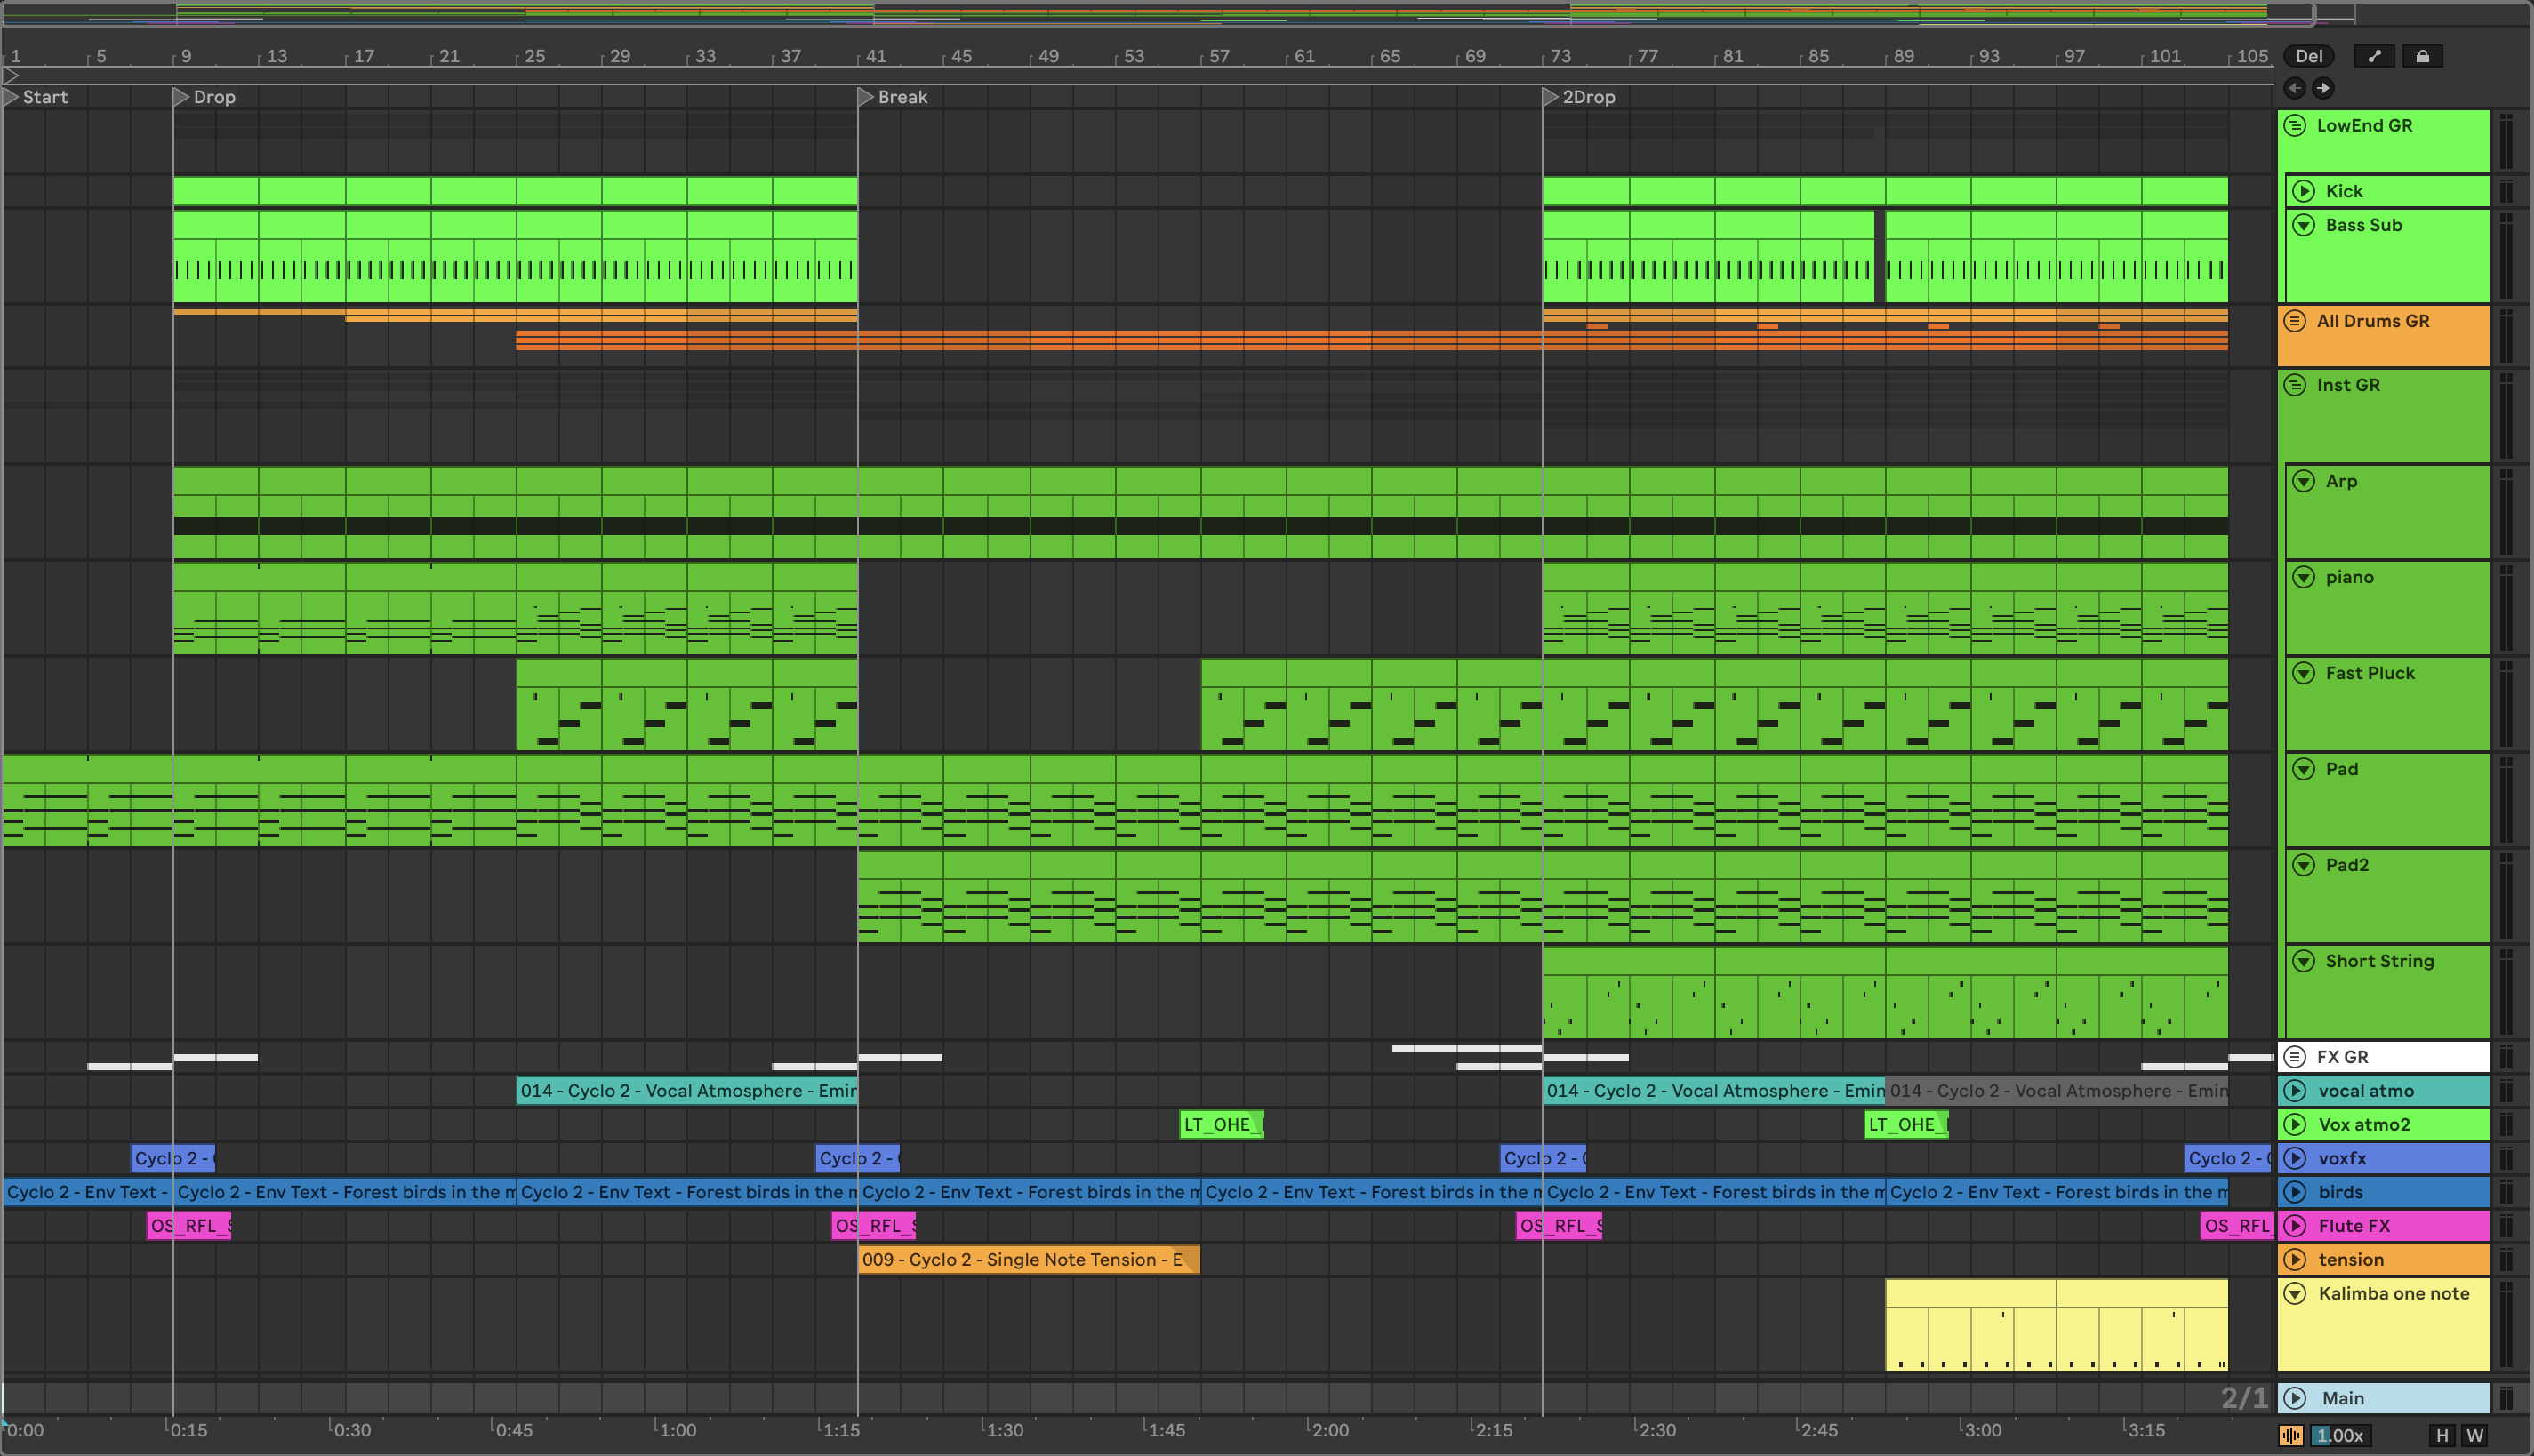
Task: Toggle fold on FX GR group
Action: coord(2296,1057)
